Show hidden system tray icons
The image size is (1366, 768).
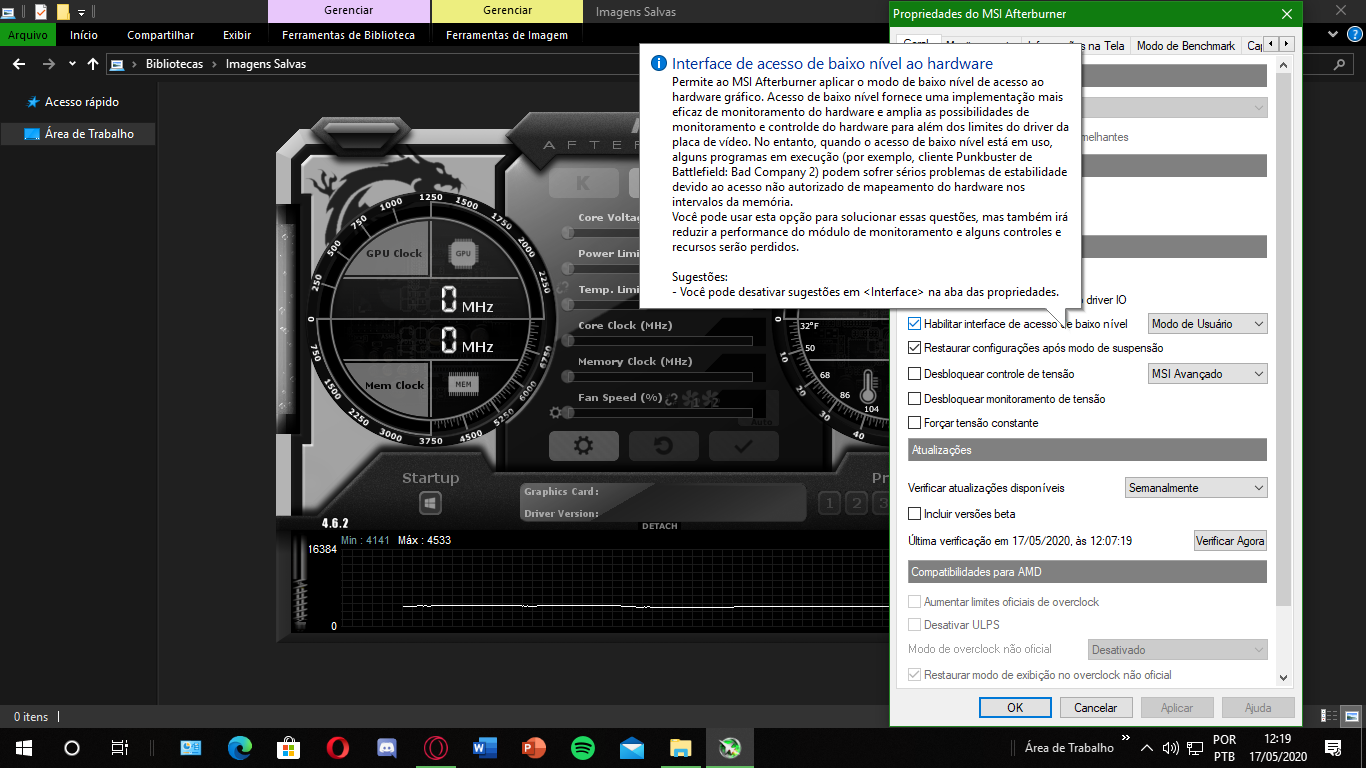tap(1147, 748)
